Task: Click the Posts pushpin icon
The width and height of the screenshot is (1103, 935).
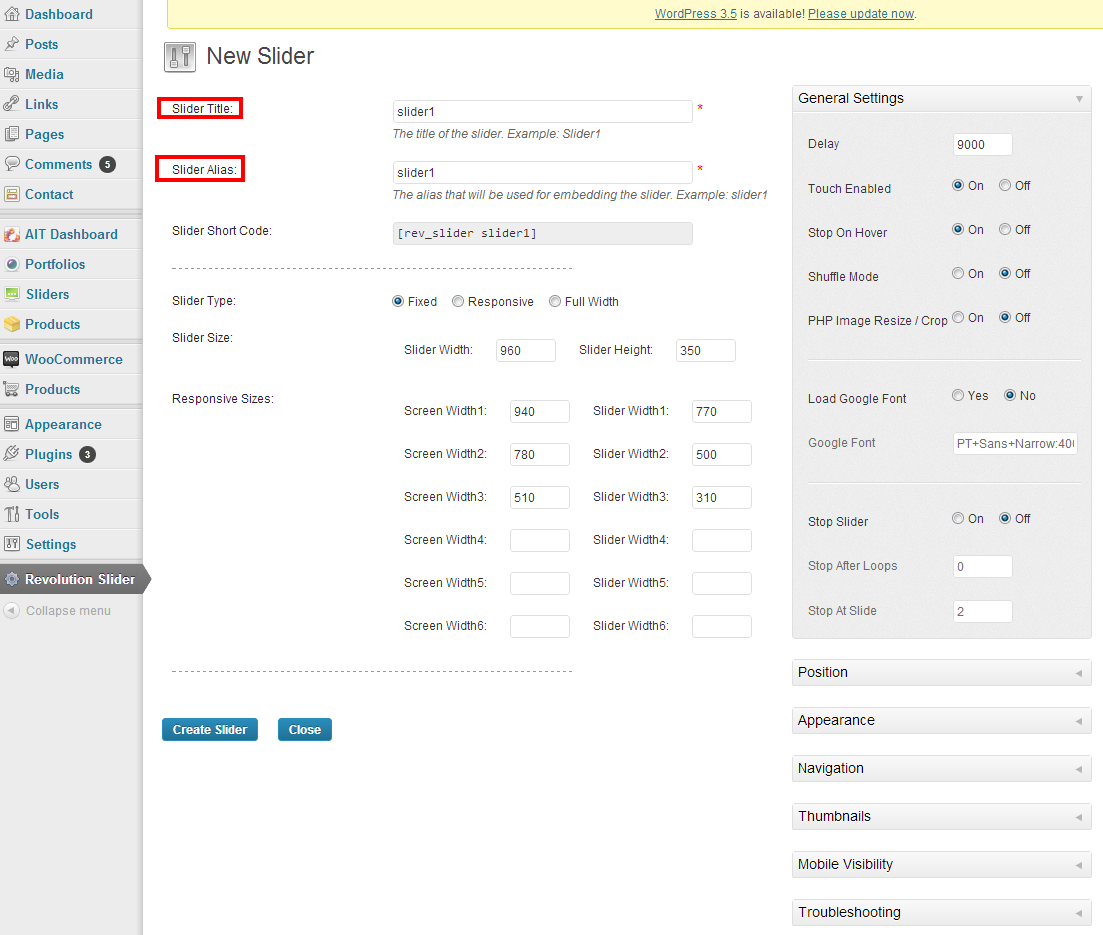Action: tap(12, 44)
